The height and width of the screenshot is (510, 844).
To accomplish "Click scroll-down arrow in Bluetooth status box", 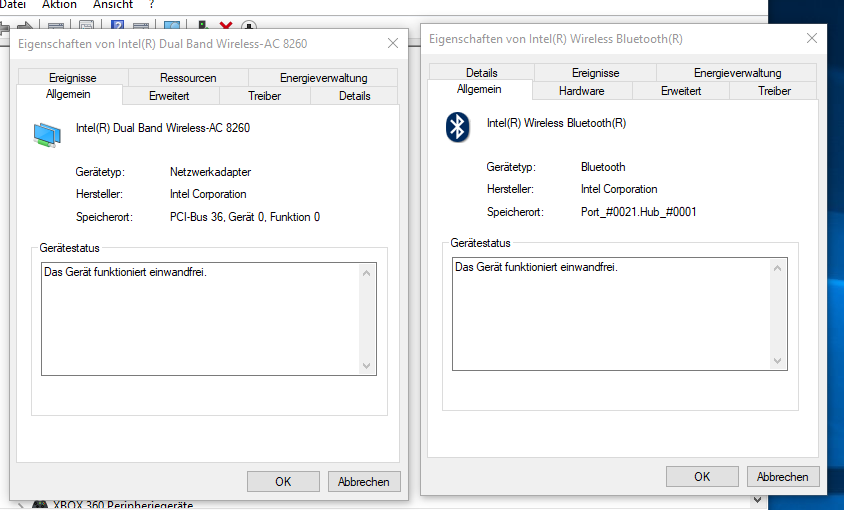I will [x=777, y=361].
